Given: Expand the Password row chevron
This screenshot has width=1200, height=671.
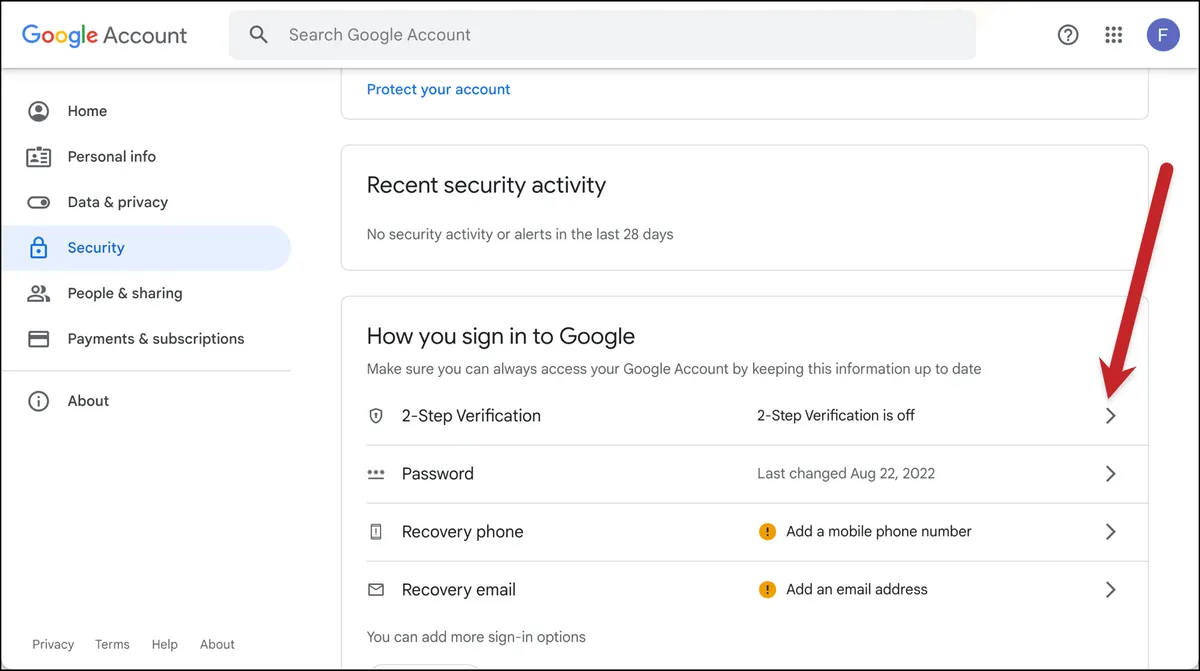Looking at the screenshot, I should tap(1110, 474).
